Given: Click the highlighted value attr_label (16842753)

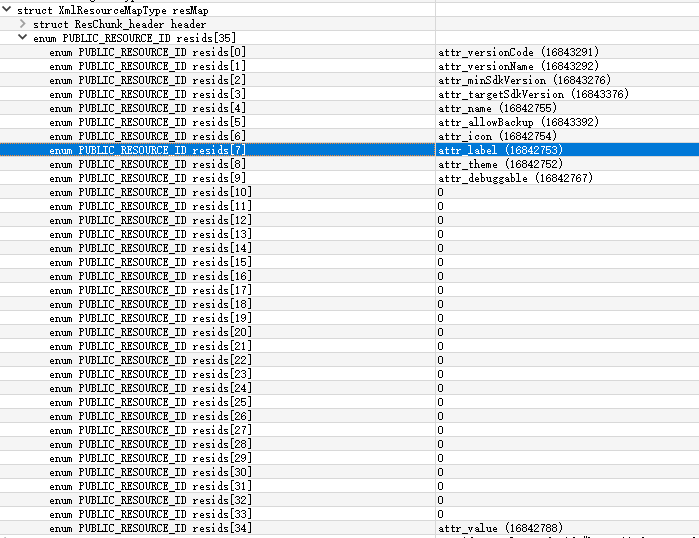Looking at the screenshot, I should [500, 150].
